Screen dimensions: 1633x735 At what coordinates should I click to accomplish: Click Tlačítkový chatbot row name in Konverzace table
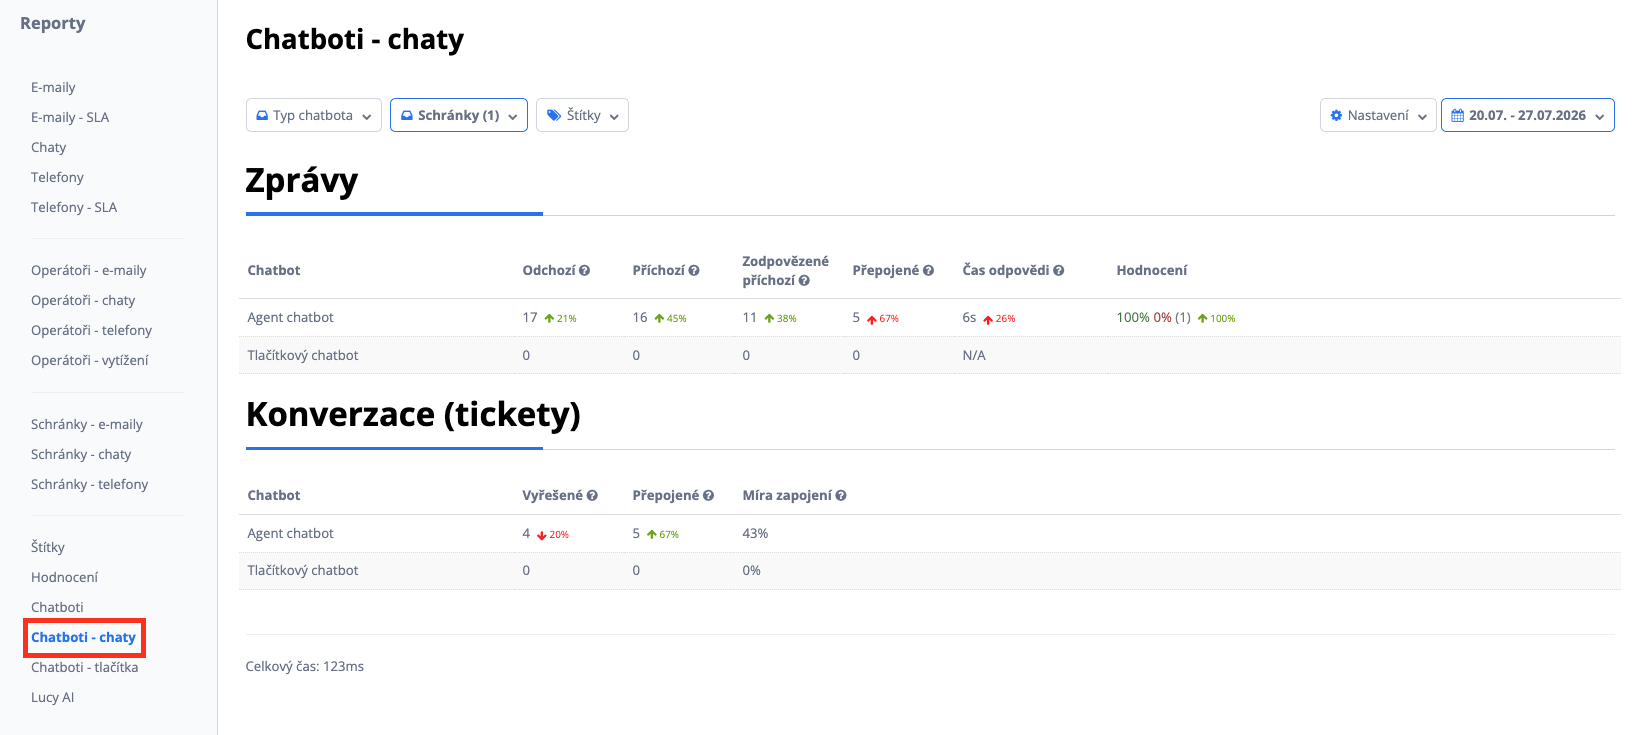pyautogui.click(x=303, y=570)
